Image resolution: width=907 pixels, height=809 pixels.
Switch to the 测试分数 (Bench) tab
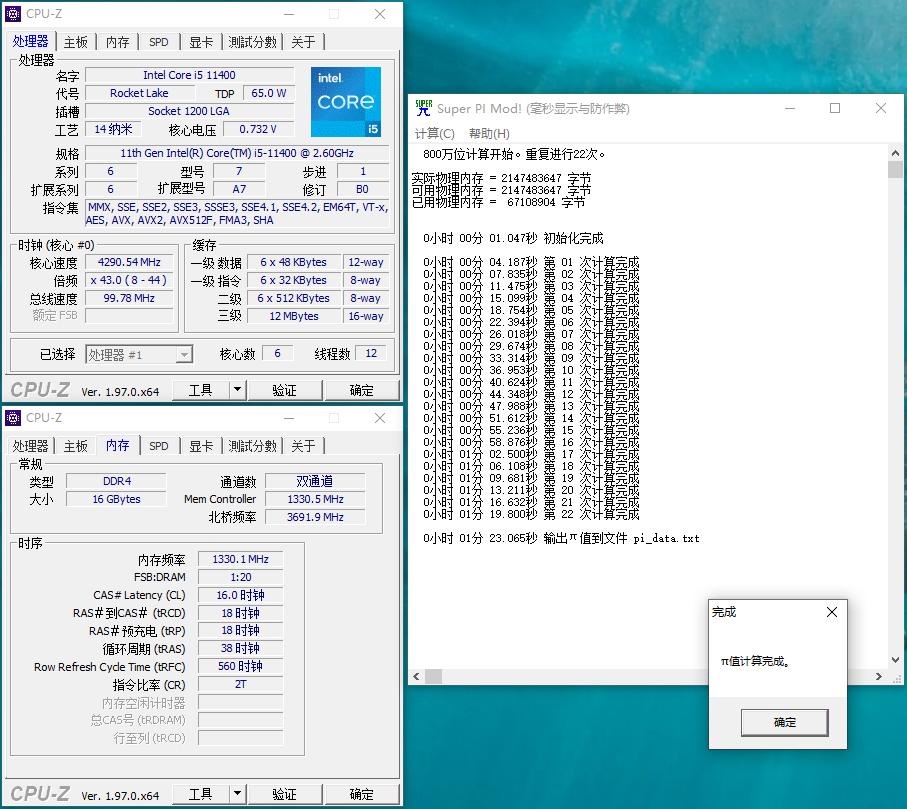251,41
